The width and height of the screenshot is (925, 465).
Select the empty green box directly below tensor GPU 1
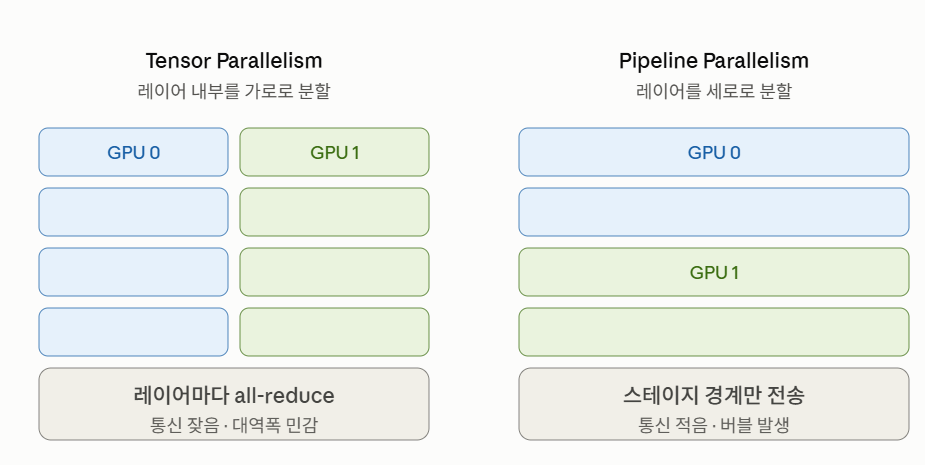334,212
